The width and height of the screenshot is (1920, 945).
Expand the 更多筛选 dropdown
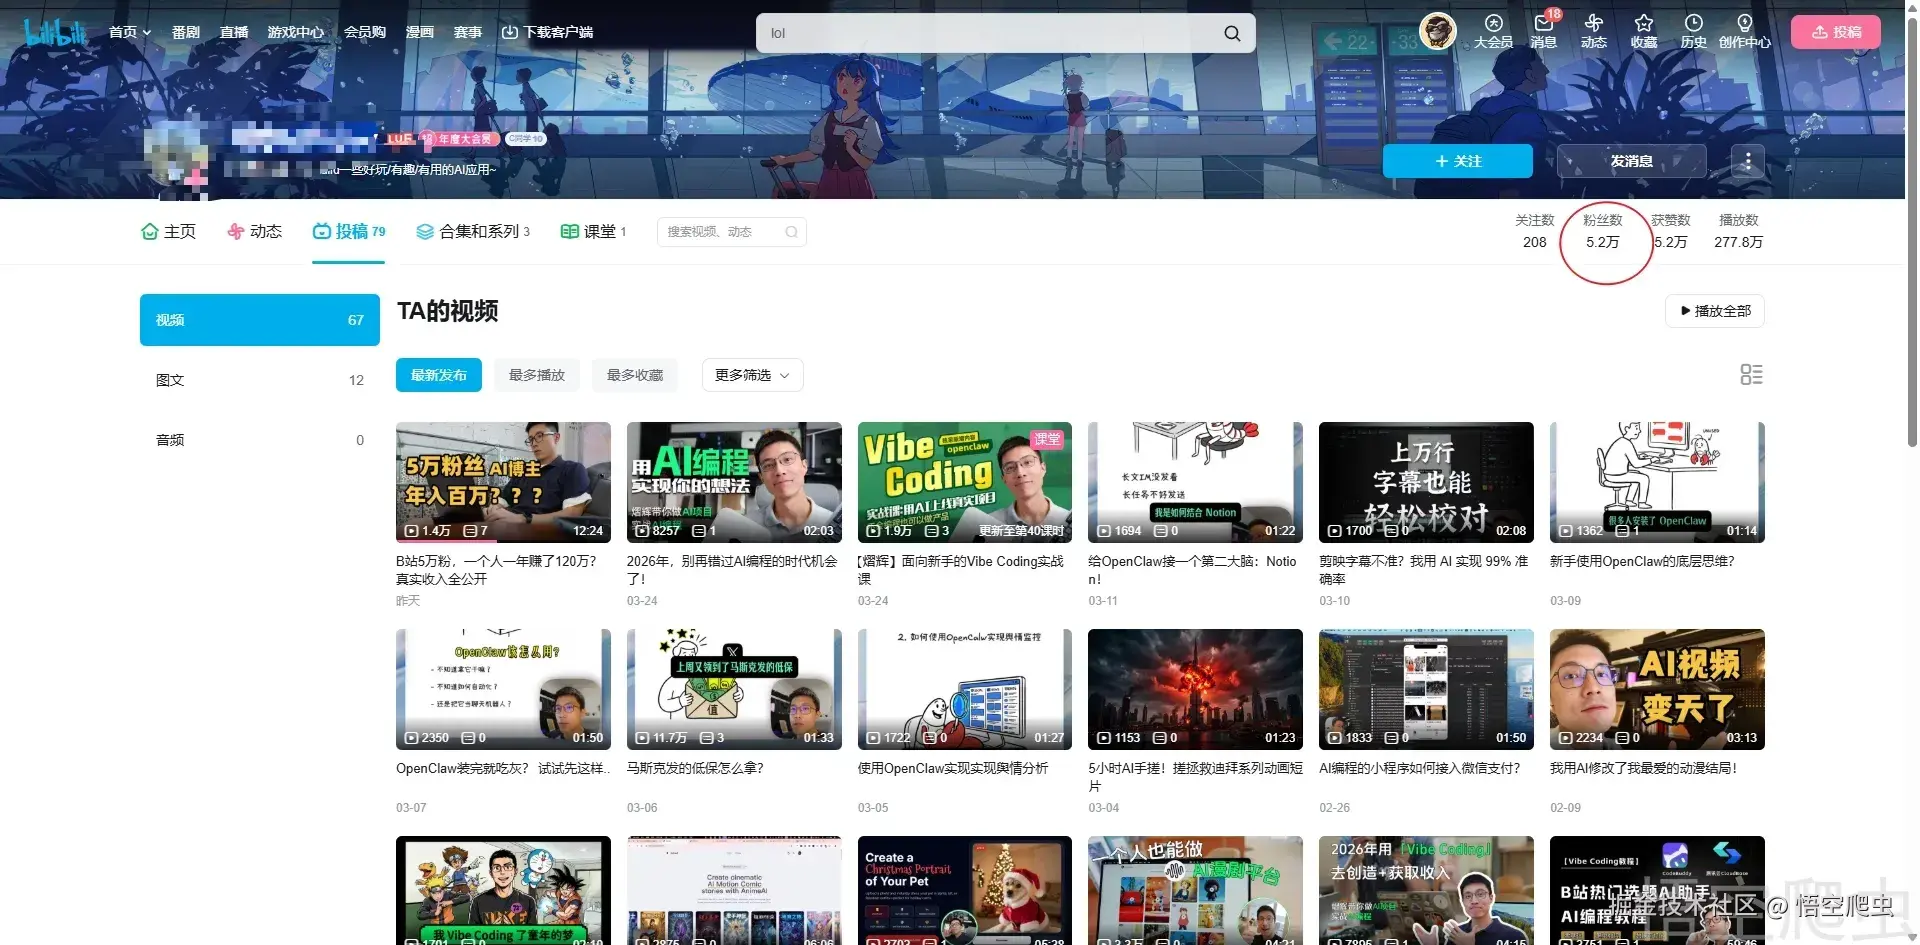click(x=752, y=375)
